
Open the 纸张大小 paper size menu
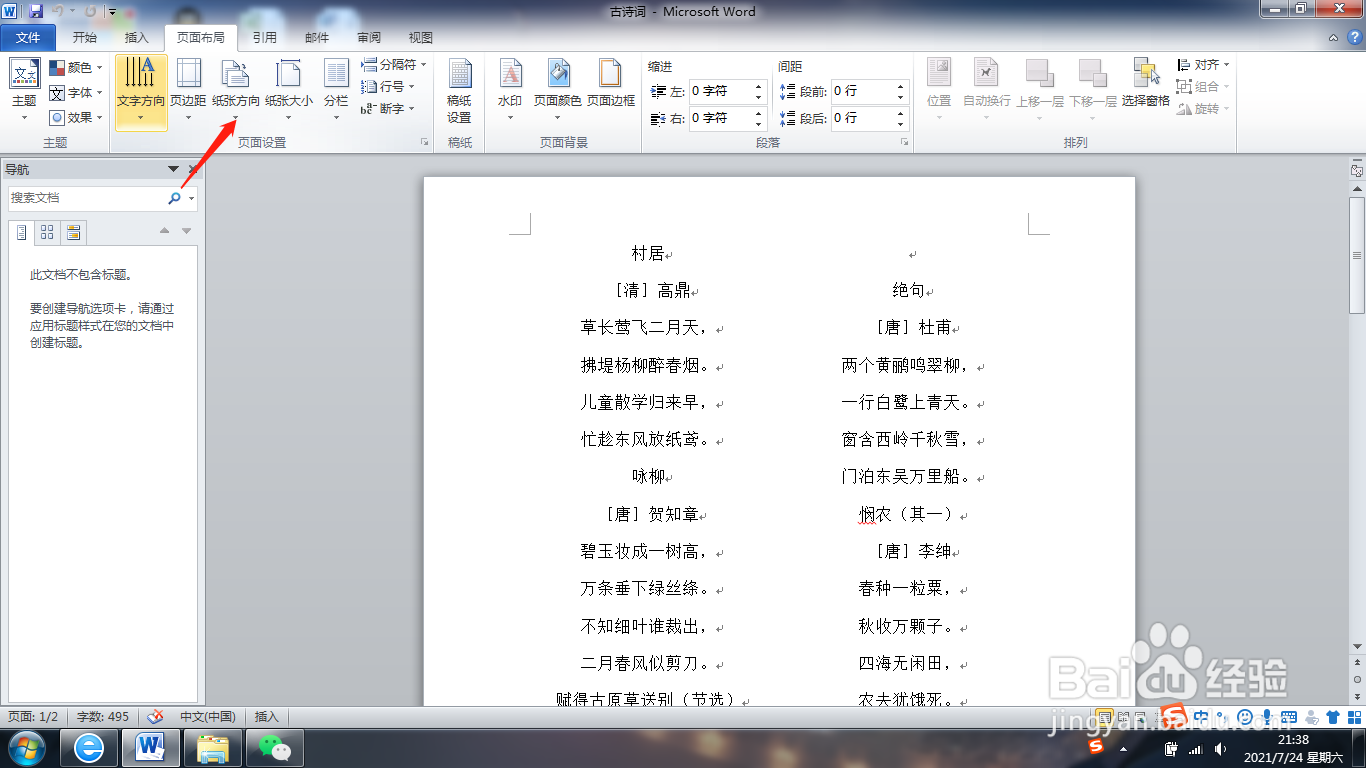point(289,89)
